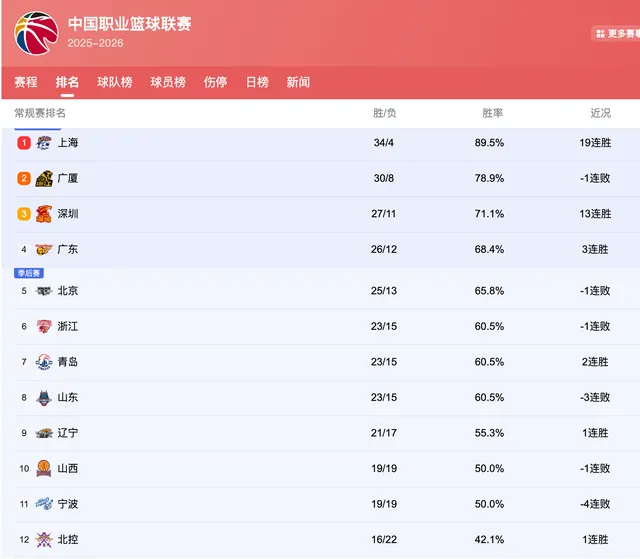The image size is (640, 559).
Task: Click the 广东 team logo
Action: 44,249
